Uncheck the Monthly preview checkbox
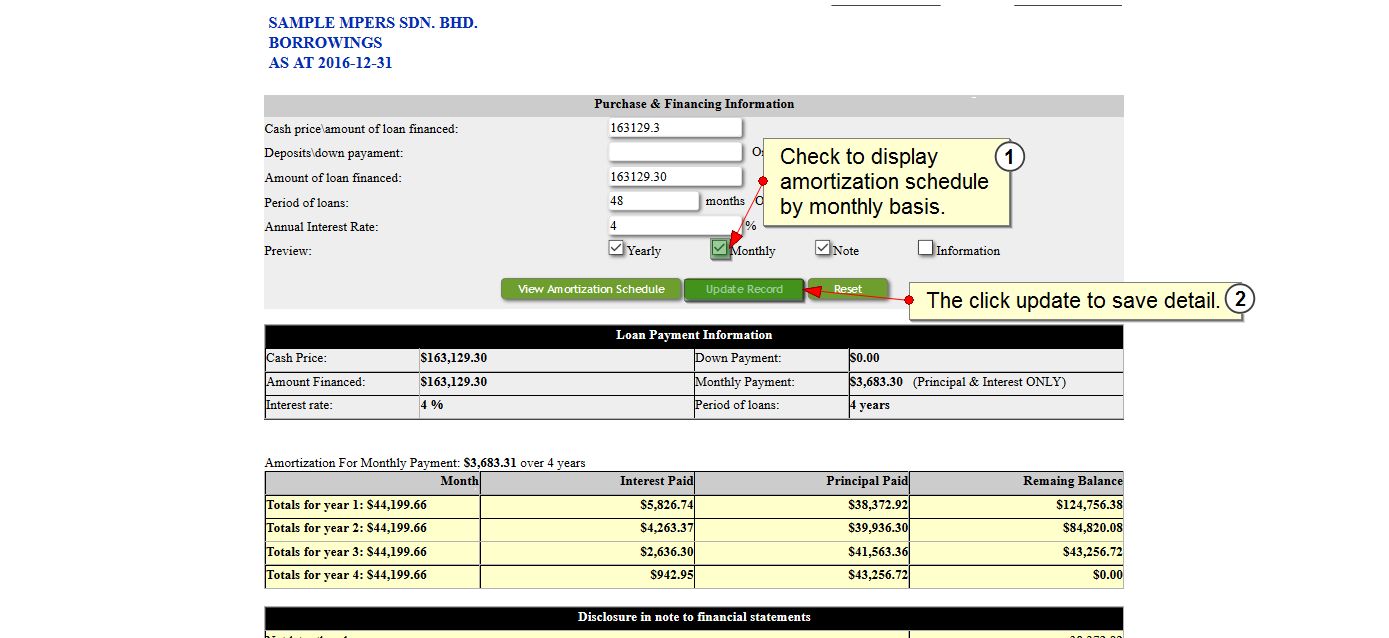1389x638 pixels. [720, 248]
